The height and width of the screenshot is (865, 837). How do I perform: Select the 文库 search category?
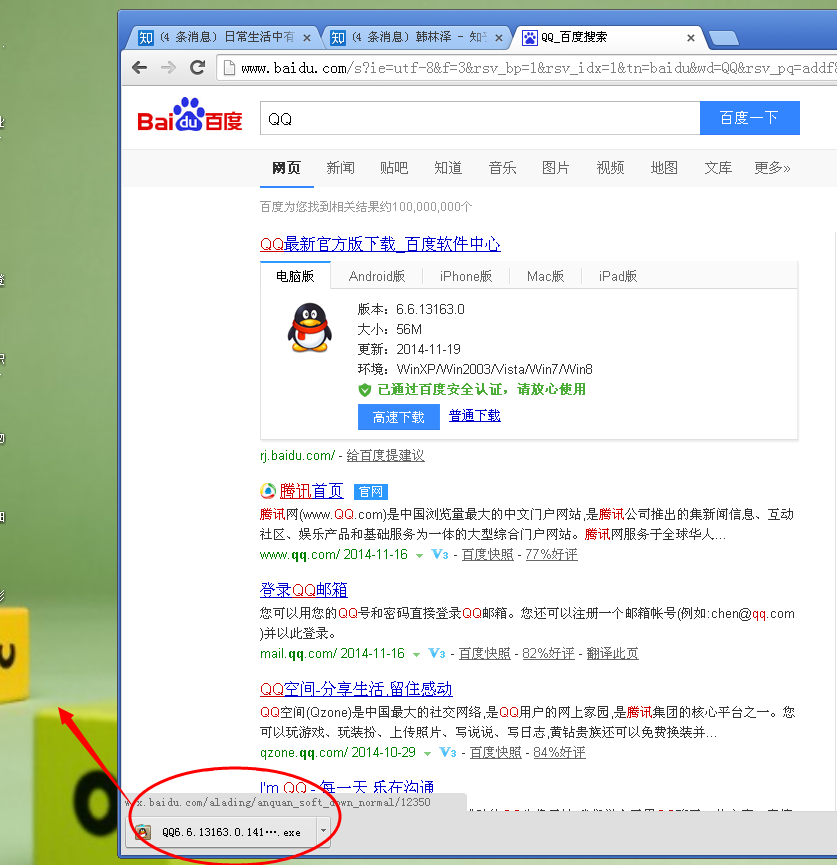click(718, 168)
